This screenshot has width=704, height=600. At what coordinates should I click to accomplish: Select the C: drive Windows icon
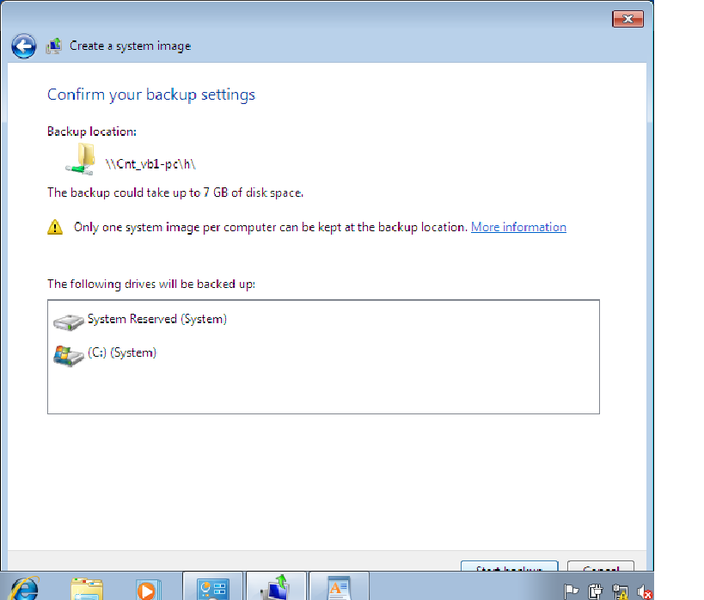(x=68, y=354)
